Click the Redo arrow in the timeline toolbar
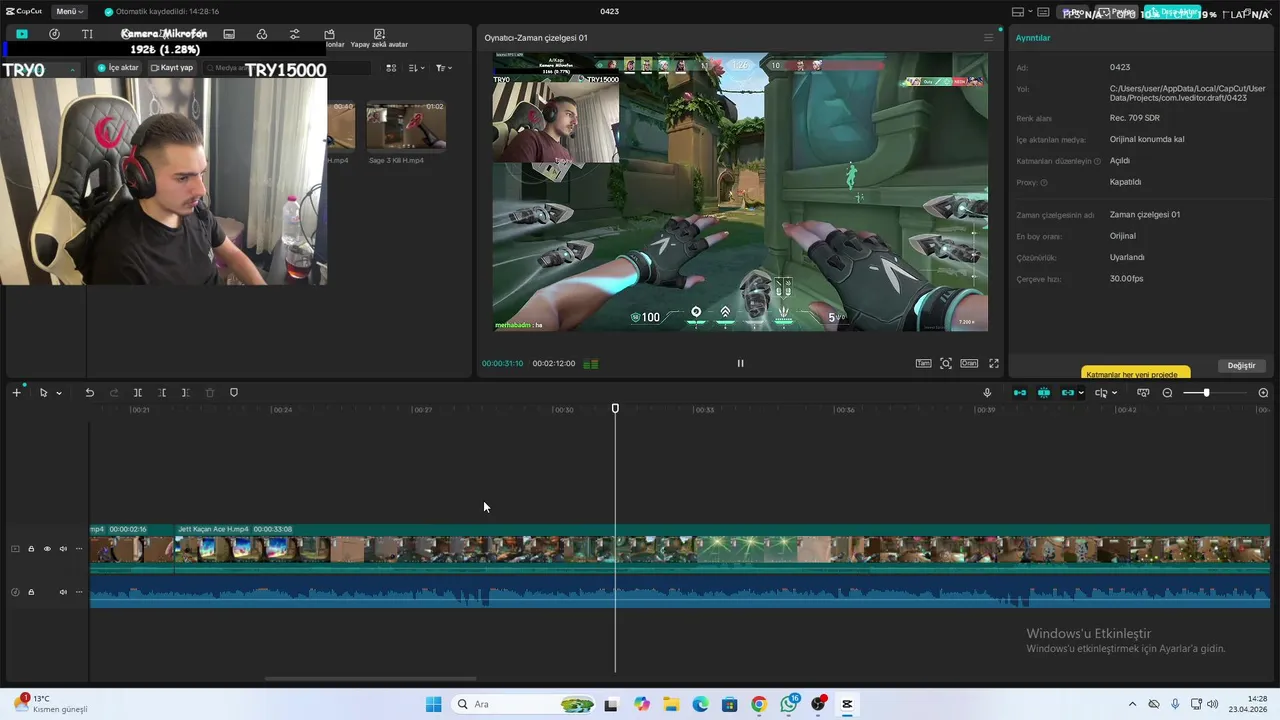This screenshot has height=720, width=1280. (x=113, y=393)
